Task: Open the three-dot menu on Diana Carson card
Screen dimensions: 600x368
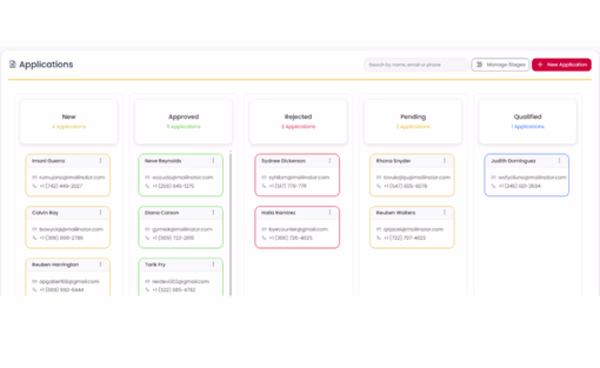Action: (x=214, y=212)
